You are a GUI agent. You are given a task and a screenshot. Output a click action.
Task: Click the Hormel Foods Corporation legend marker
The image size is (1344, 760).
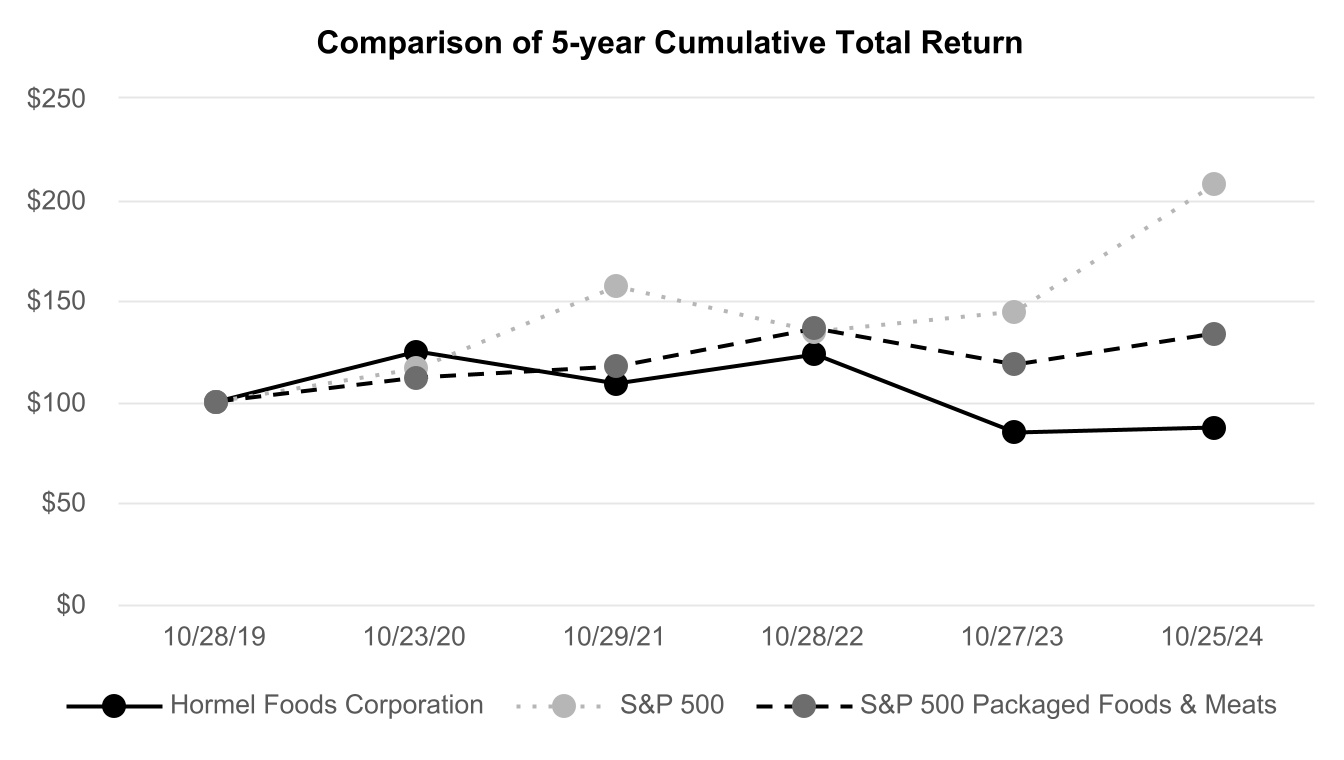[x=115, y=706]
